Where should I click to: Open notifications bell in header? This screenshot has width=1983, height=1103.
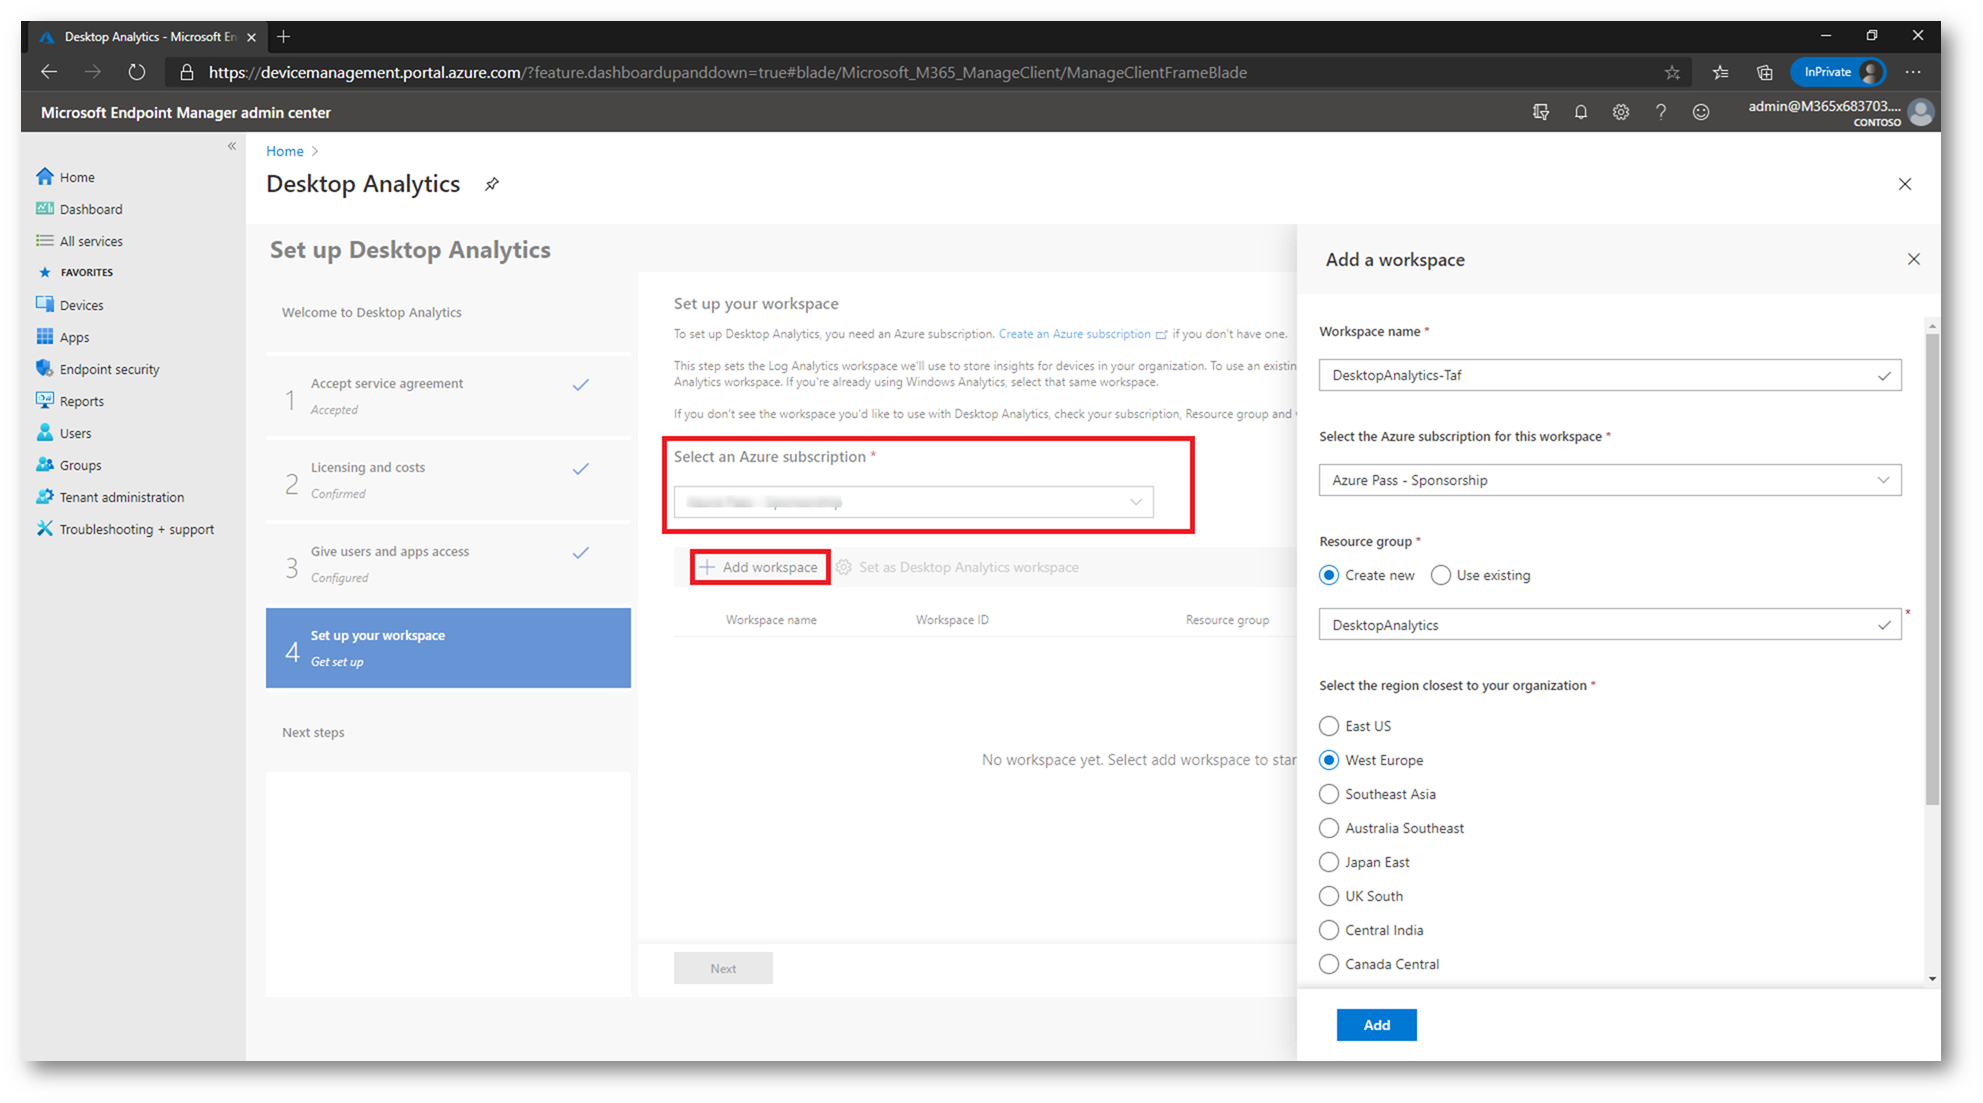click(1580, 112)
